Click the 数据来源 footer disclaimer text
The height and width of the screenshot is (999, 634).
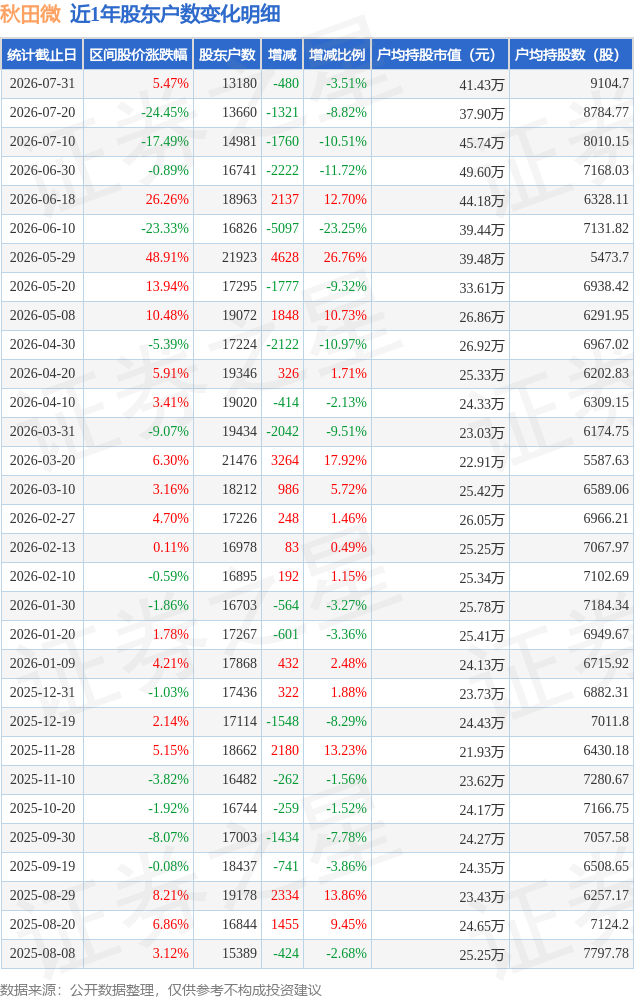coord(161,989)
